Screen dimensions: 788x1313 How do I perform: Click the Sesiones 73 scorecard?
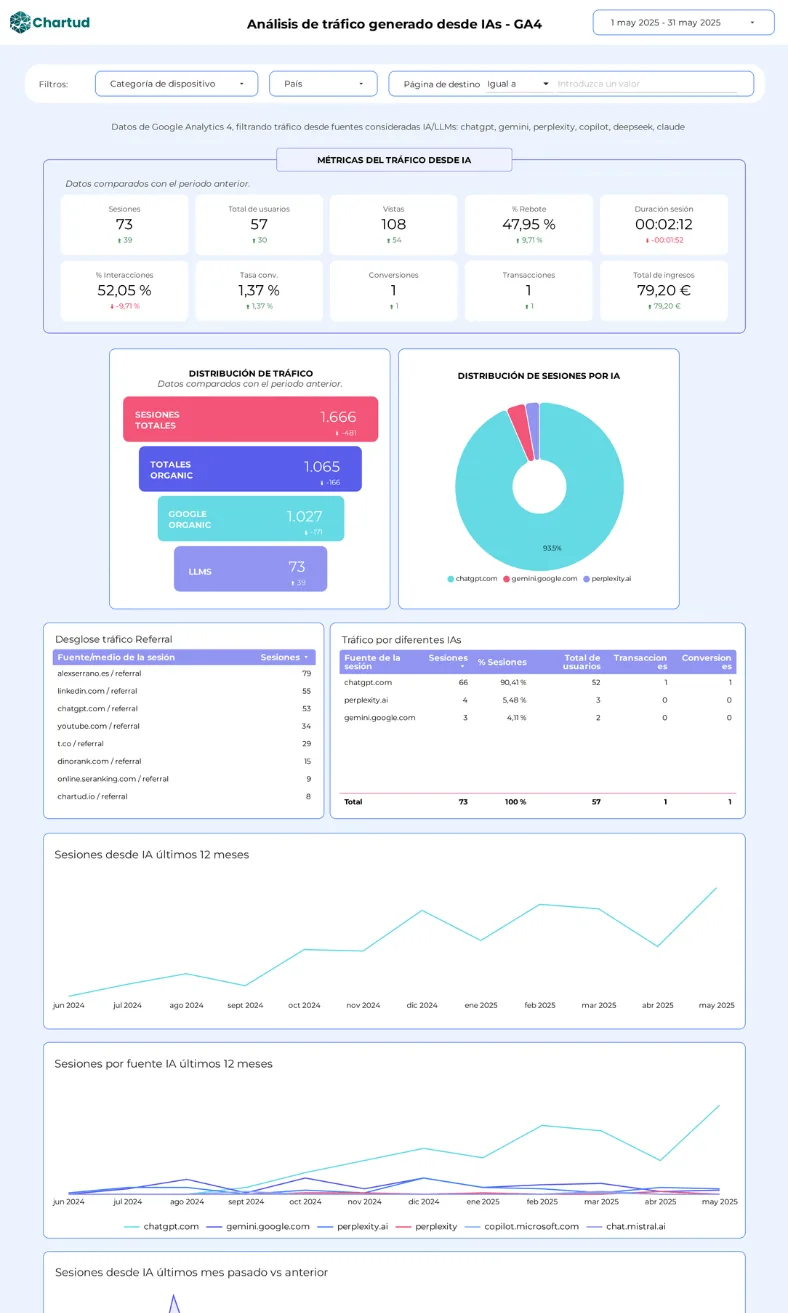pos(124,225)
